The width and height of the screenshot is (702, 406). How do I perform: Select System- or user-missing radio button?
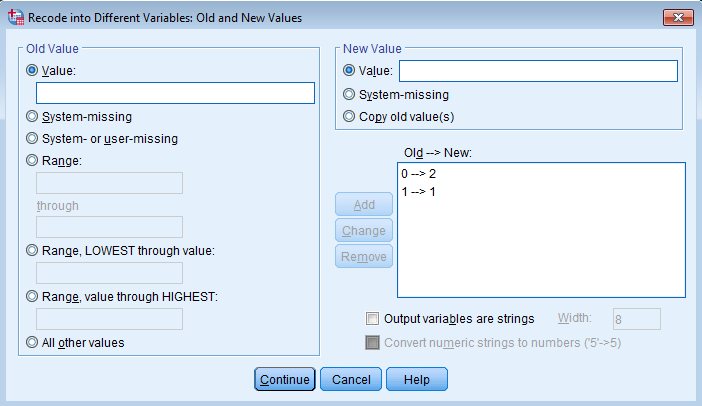[x=33, y=139]
